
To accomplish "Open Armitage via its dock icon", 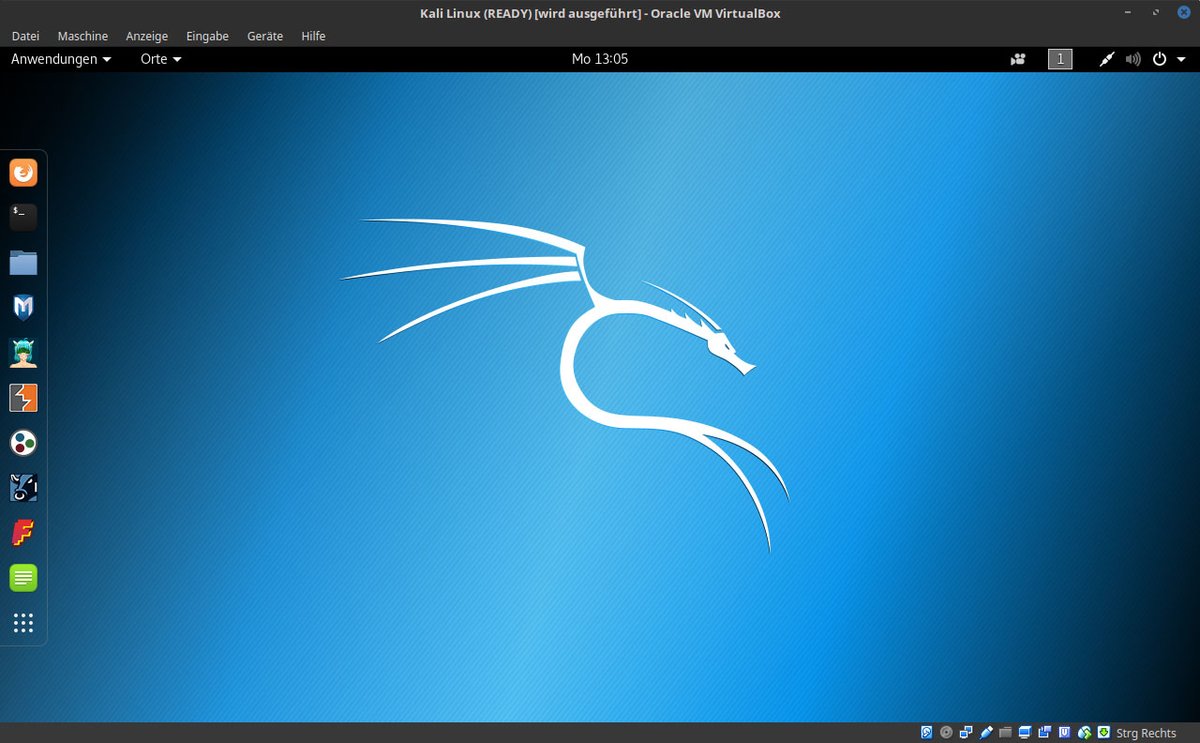I will click(23, 352).
